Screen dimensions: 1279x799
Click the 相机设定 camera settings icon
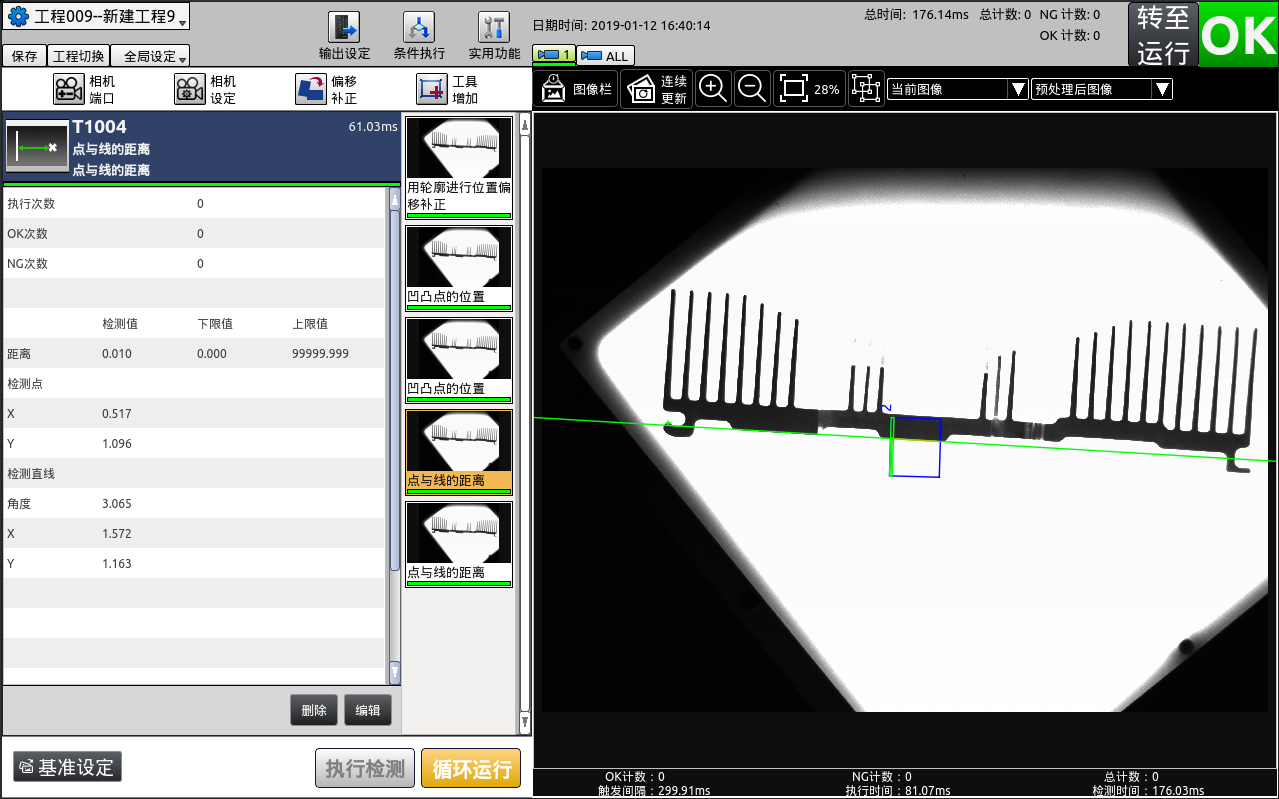pos(190,89)
